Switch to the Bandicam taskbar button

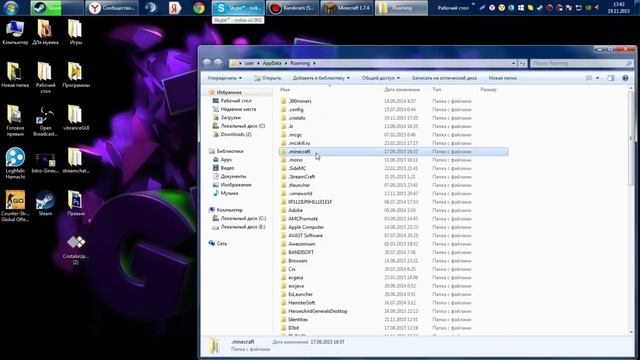pos(292,8)
